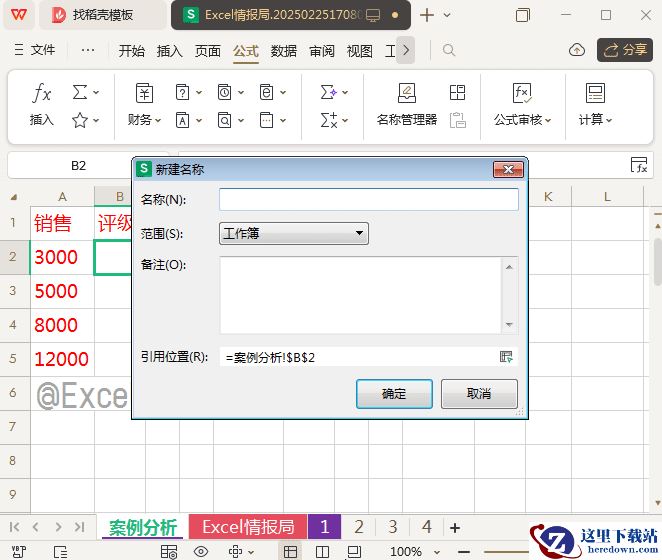Select column A header
The image size is (662, 560).
click(x=62, y=197)
